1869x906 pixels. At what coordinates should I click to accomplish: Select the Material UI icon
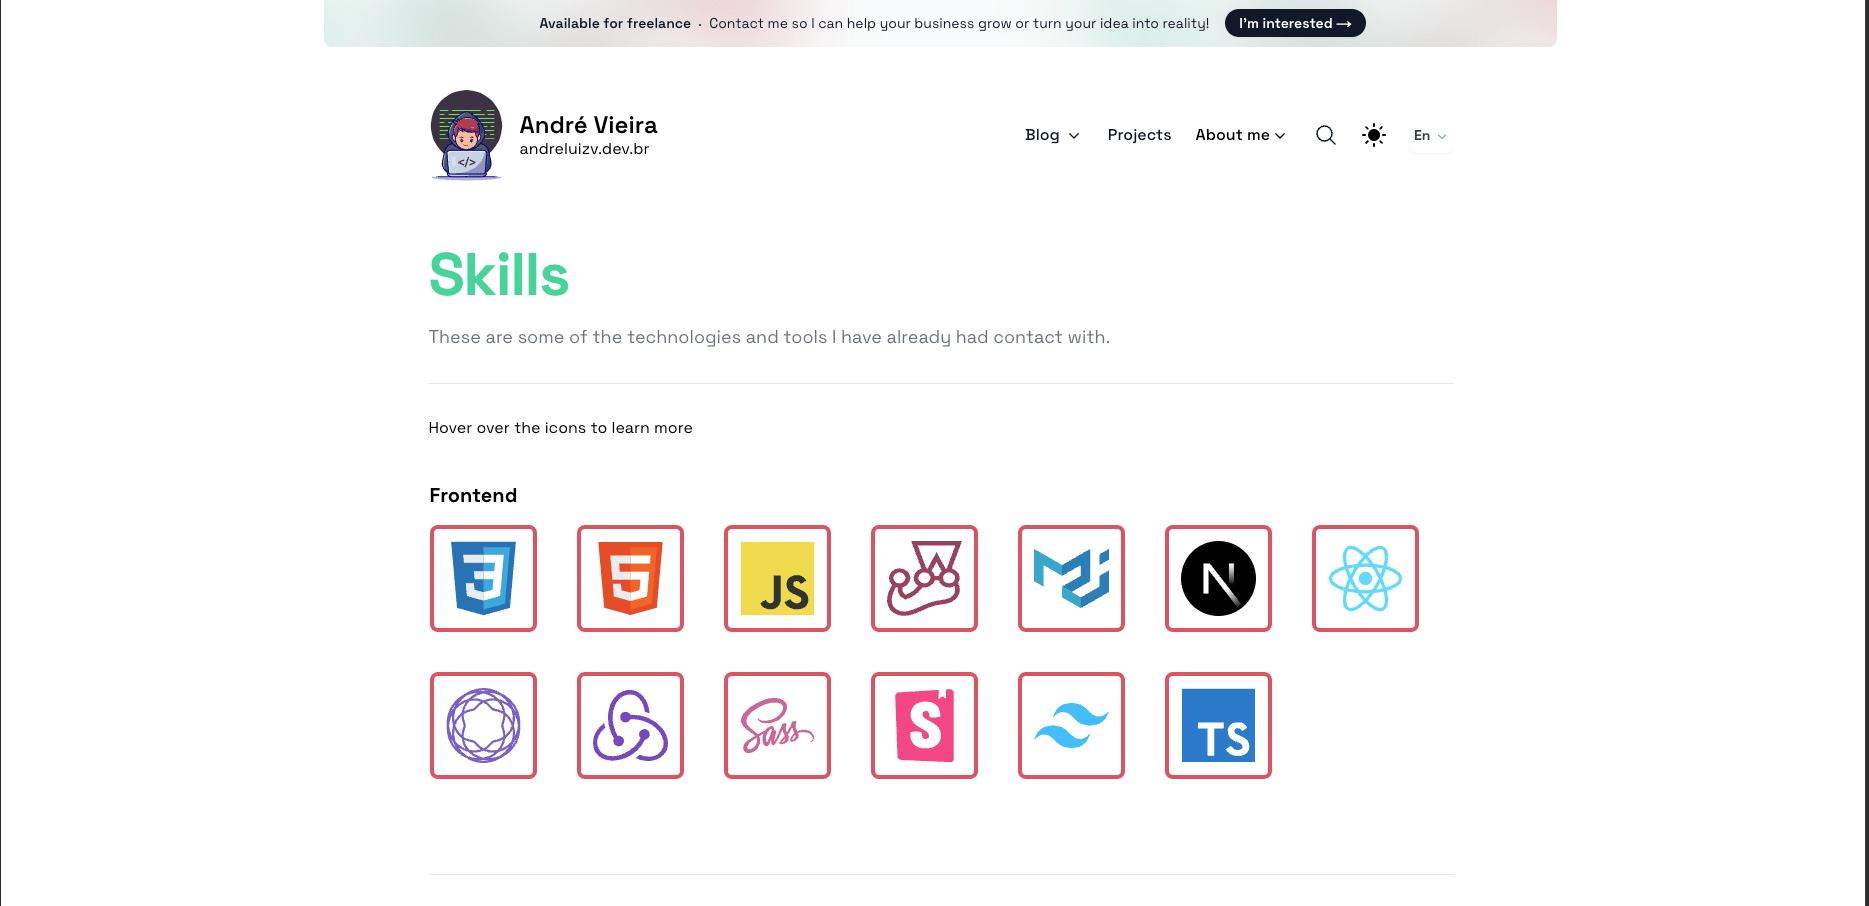point(1071,578)
